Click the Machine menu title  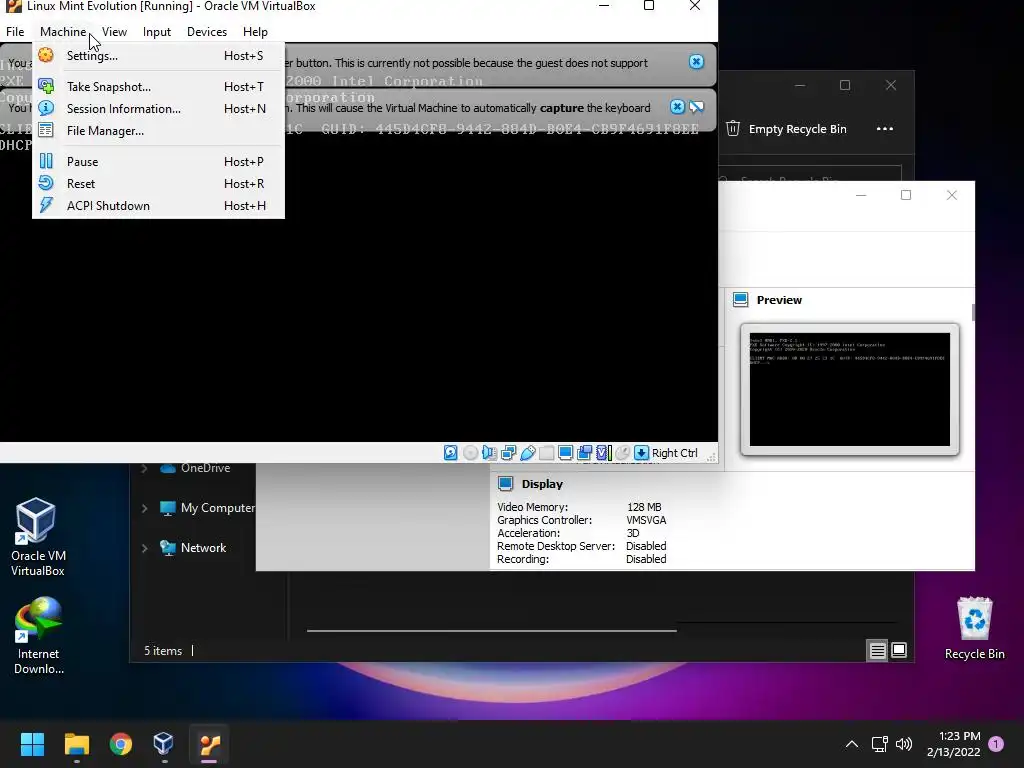(x=63, y=32)
